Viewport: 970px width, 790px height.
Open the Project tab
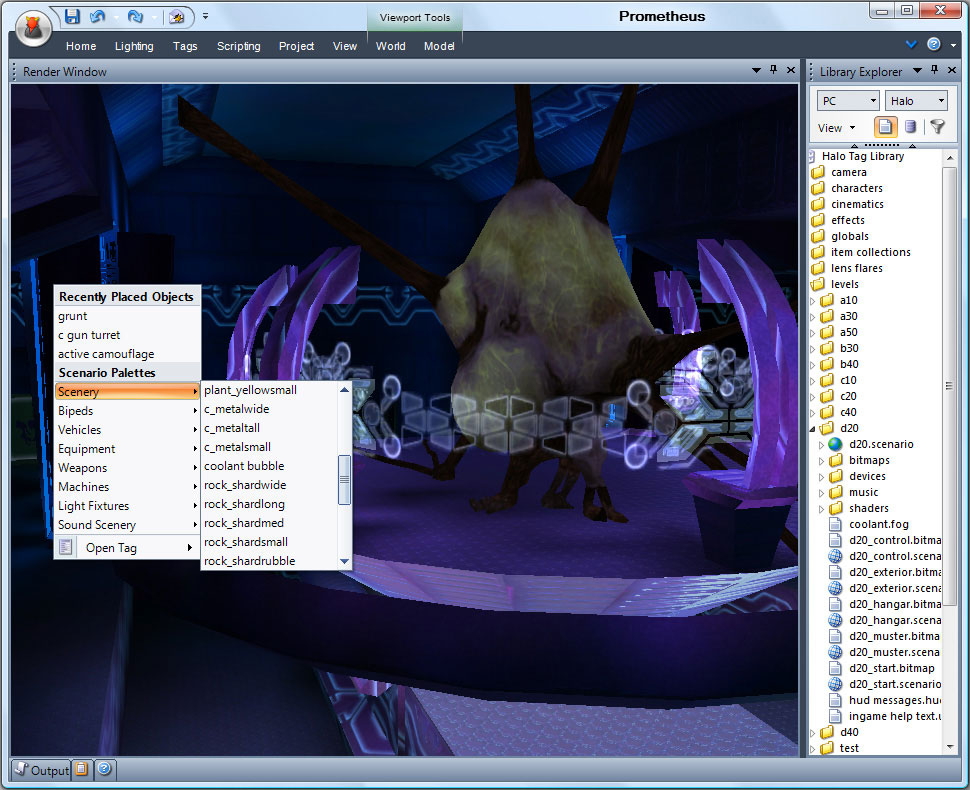pyautogui.click(x=296, y=46)
